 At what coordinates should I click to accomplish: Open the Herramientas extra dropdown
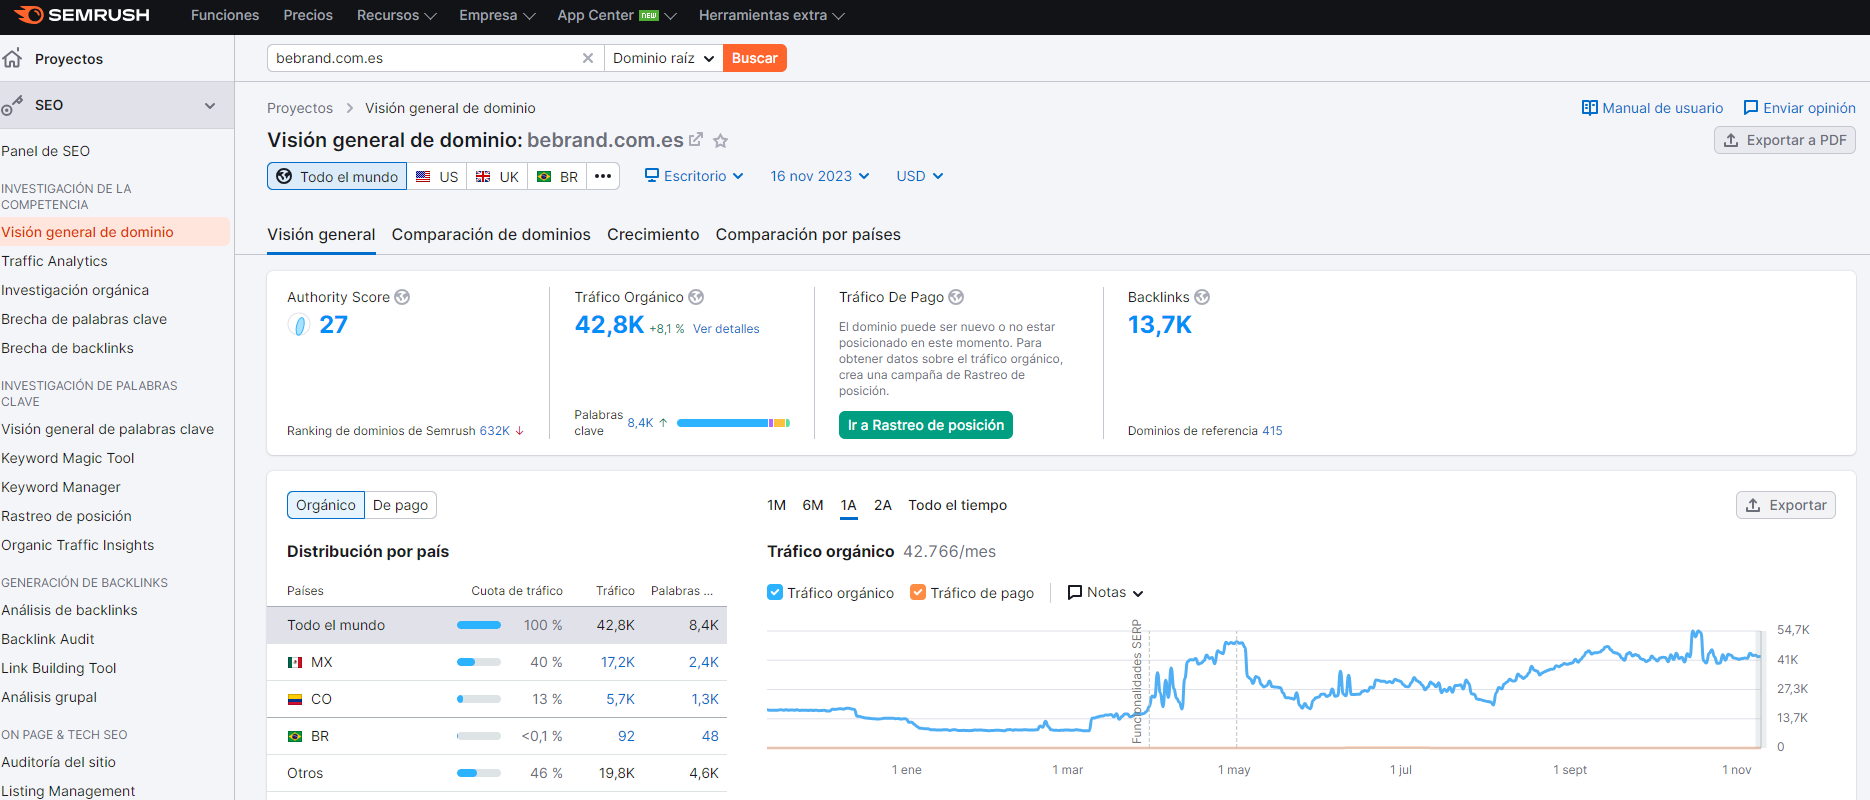pos(771,15)
